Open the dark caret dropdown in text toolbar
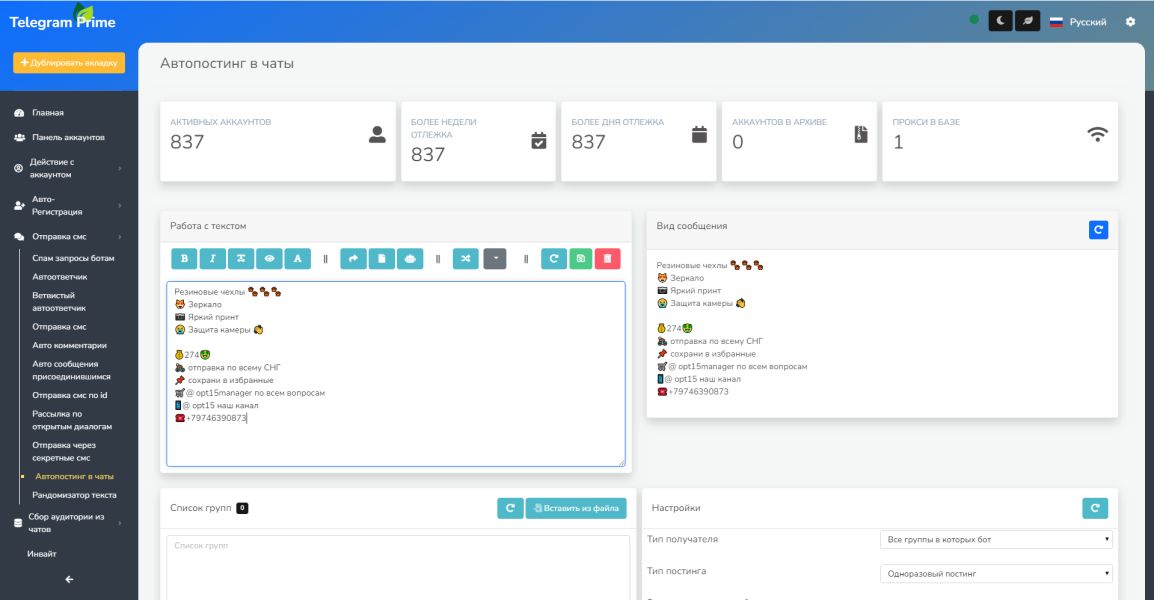Viewport: 1154px width, 600px height. pyautogui.click(x=495, y=259)
